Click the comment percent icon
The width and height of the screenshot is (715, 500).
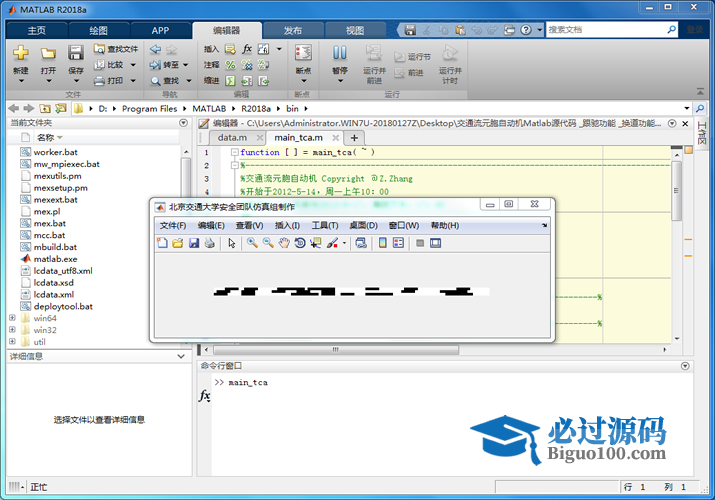[230, 65]
